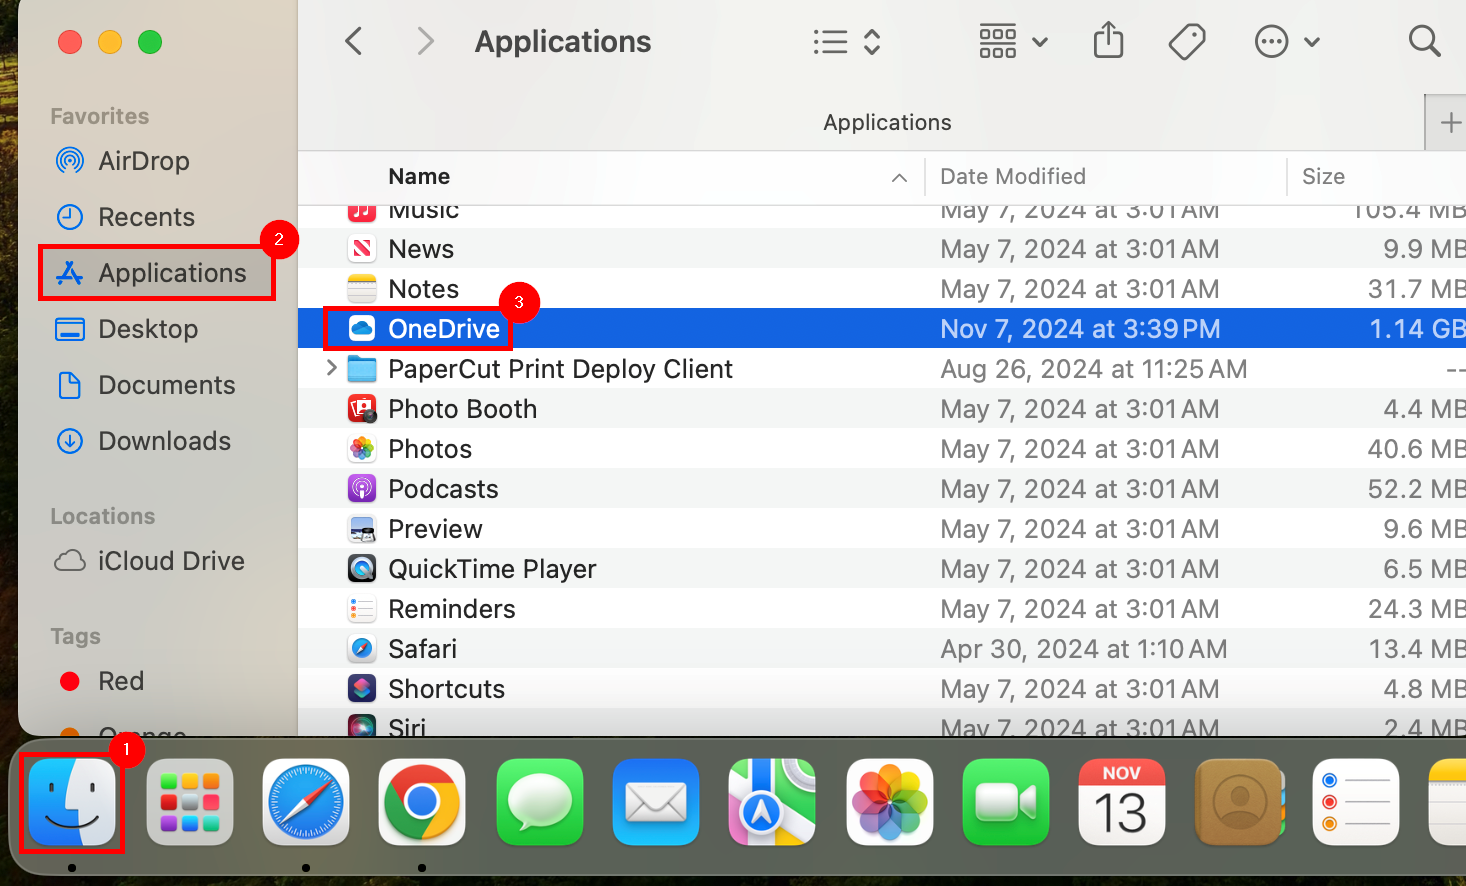This screenshot has width=1466, height=886.
Task: Open the search magnifier in Finder toolbar
Action: 1424,41
